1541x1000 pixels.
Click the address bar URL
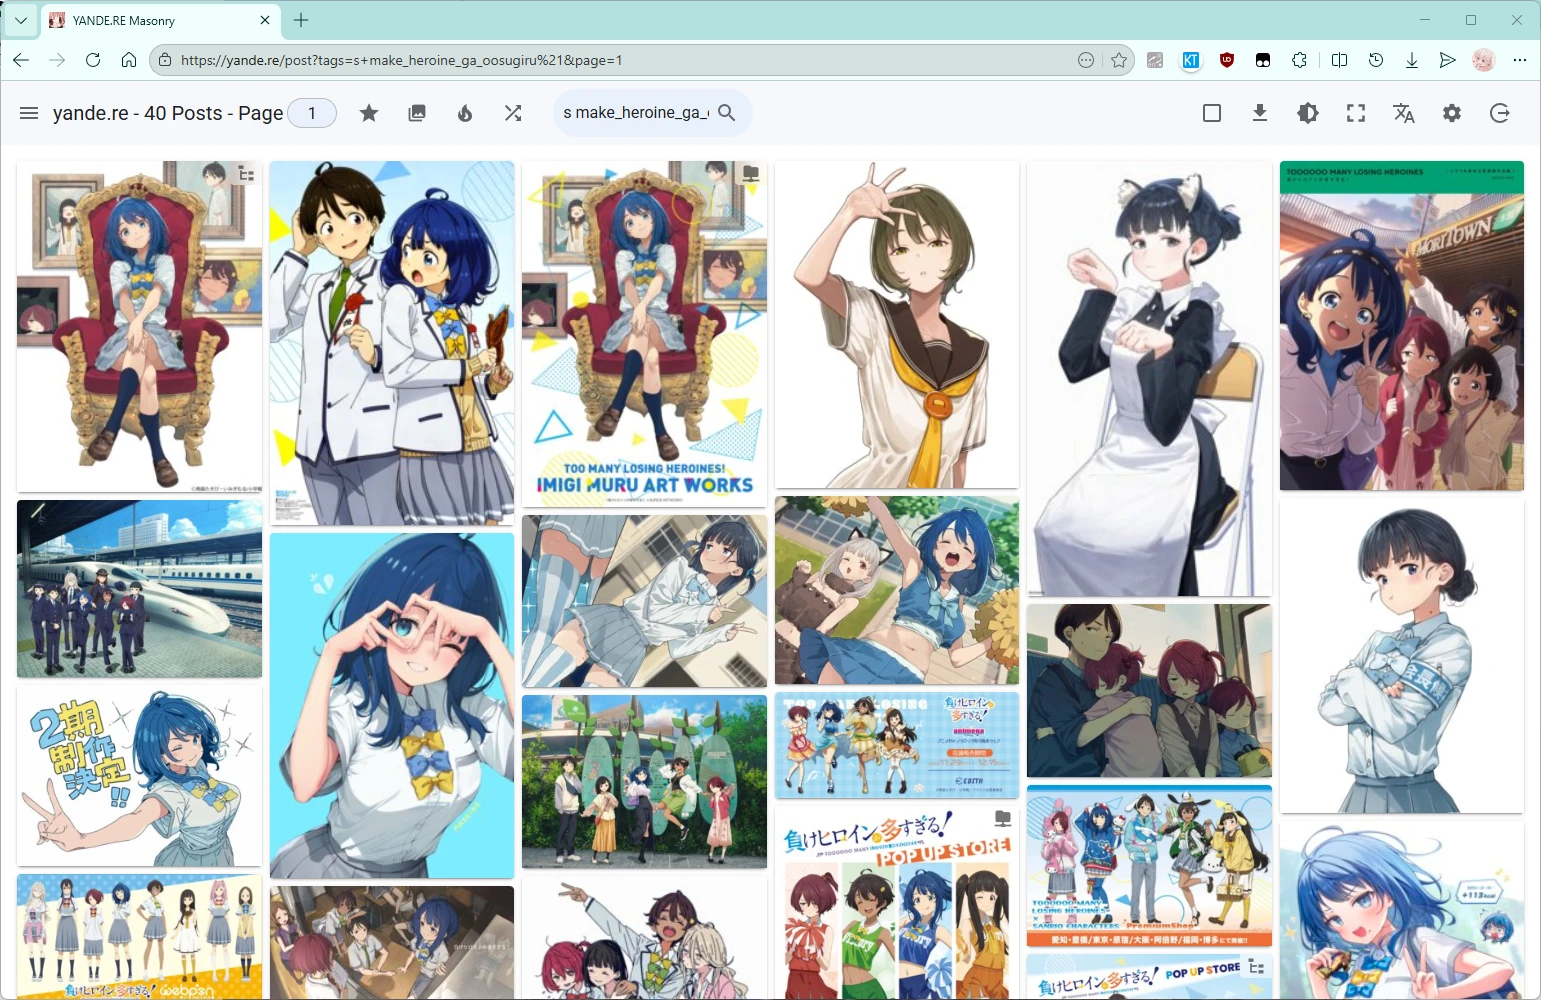[x=401, y=60]
